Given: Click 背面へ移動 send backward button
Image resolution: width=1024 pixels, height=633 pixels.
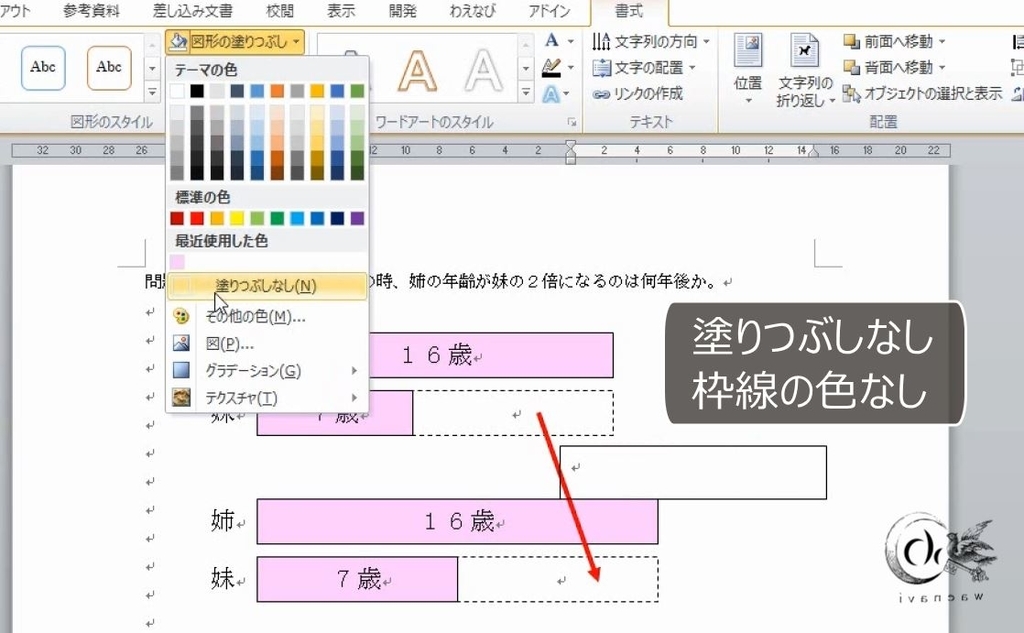Looking at the screenshot, I should pos(894,67).
